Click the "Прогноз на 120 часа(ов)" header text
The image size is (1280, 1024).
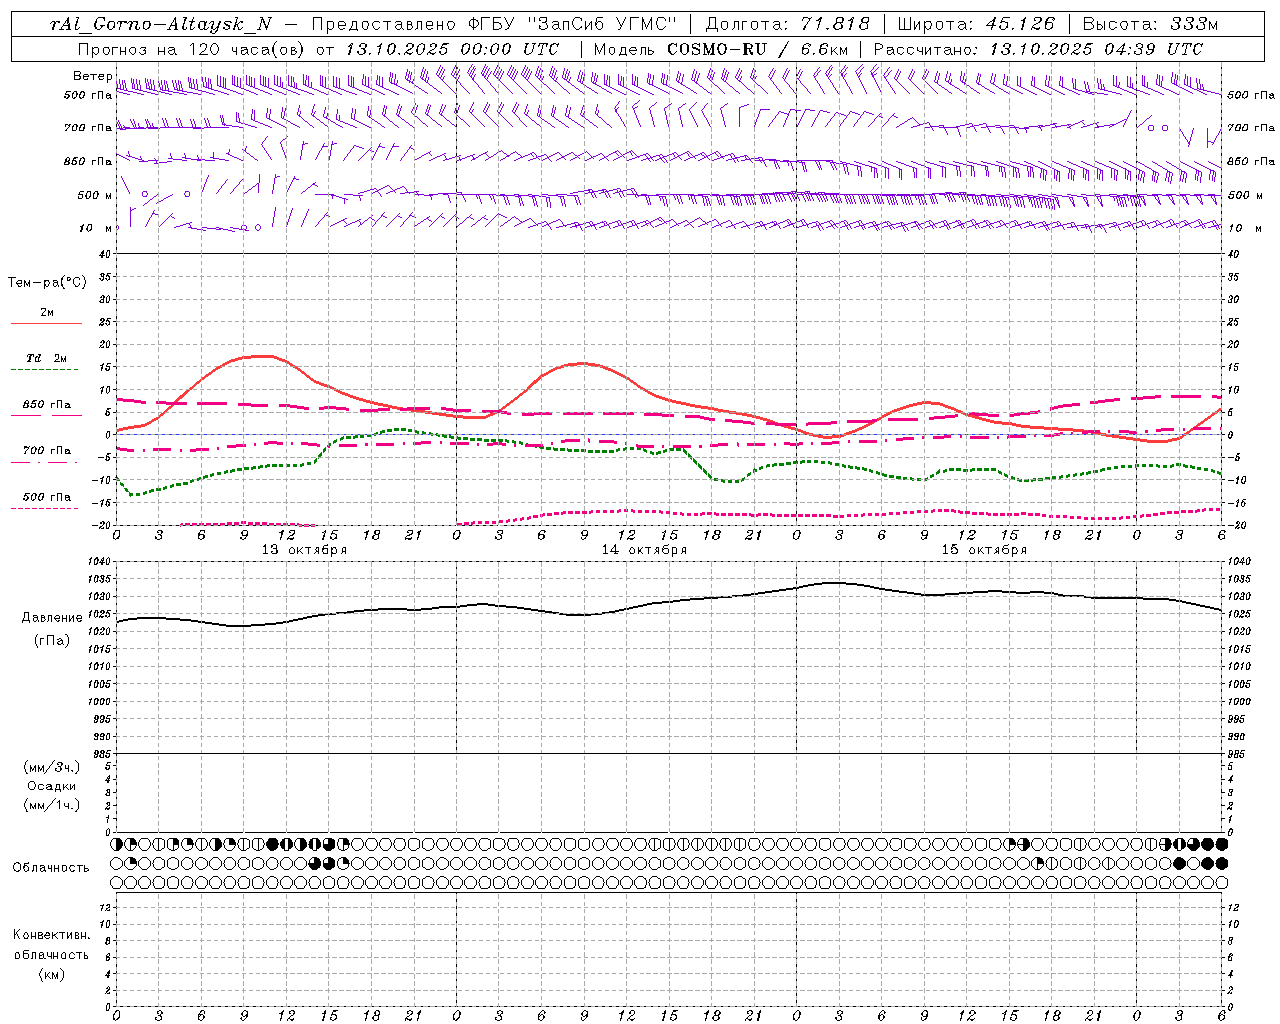[192, 49]
